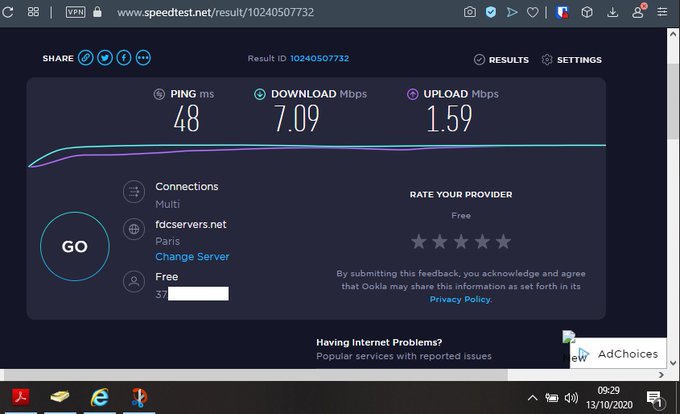Click the horizontal scrollbar thumb
This screenshot has height=414, width=680.
tap(256, 375)
